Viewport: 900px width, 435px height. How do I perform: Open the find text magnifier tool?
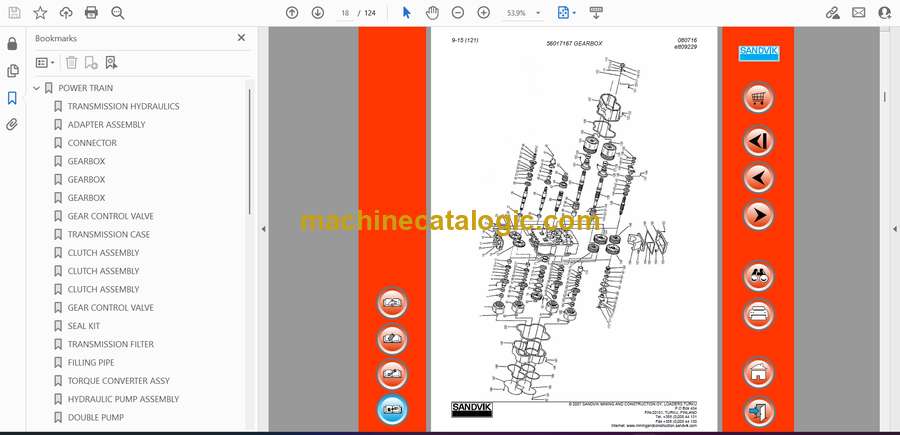118,13
